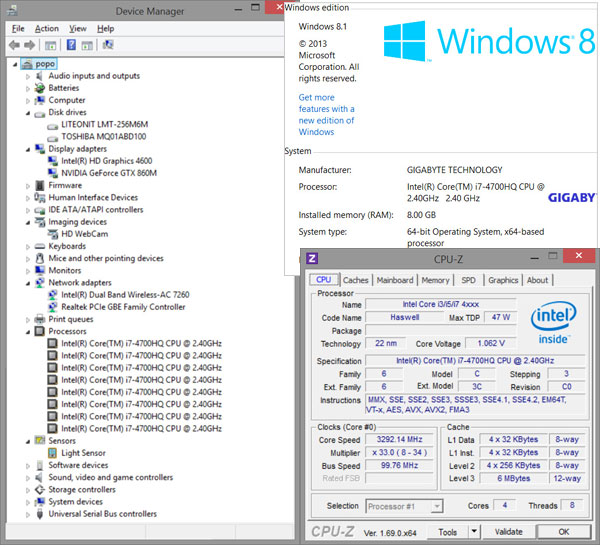Click the Code Name Haswell value
Image resolution: width=600 pixels, height=547 pixels.
tap(404, 317)
